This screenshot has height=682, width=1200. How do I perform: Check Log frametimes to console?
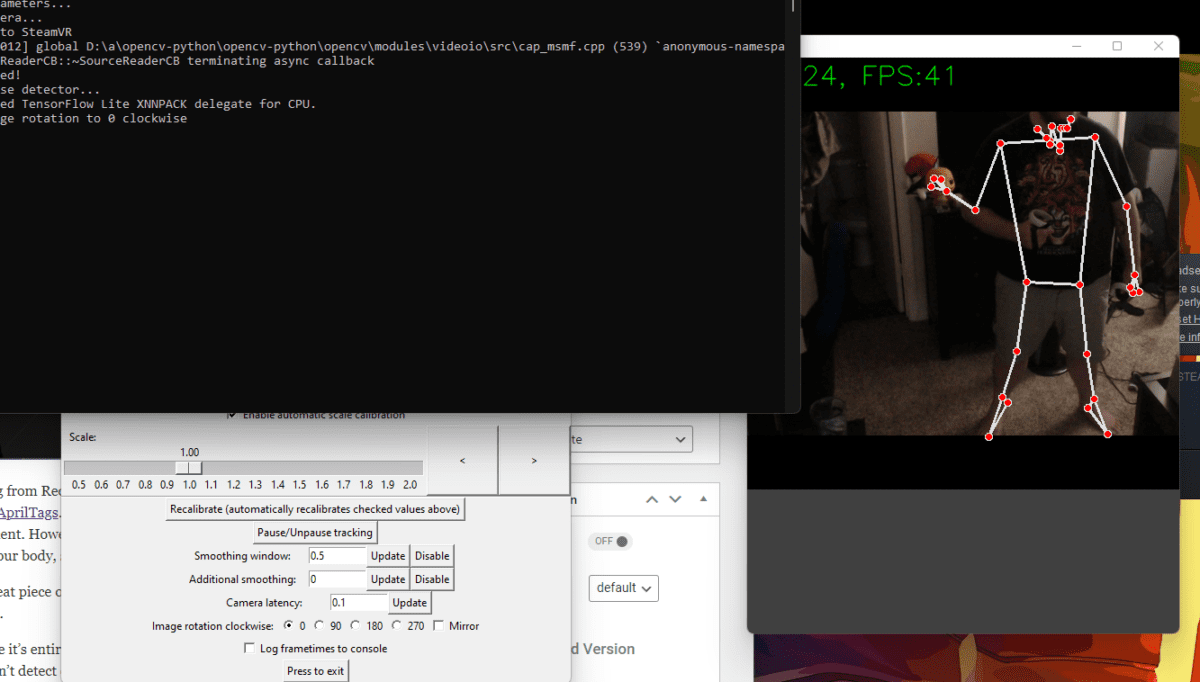(x=250, y=649)
